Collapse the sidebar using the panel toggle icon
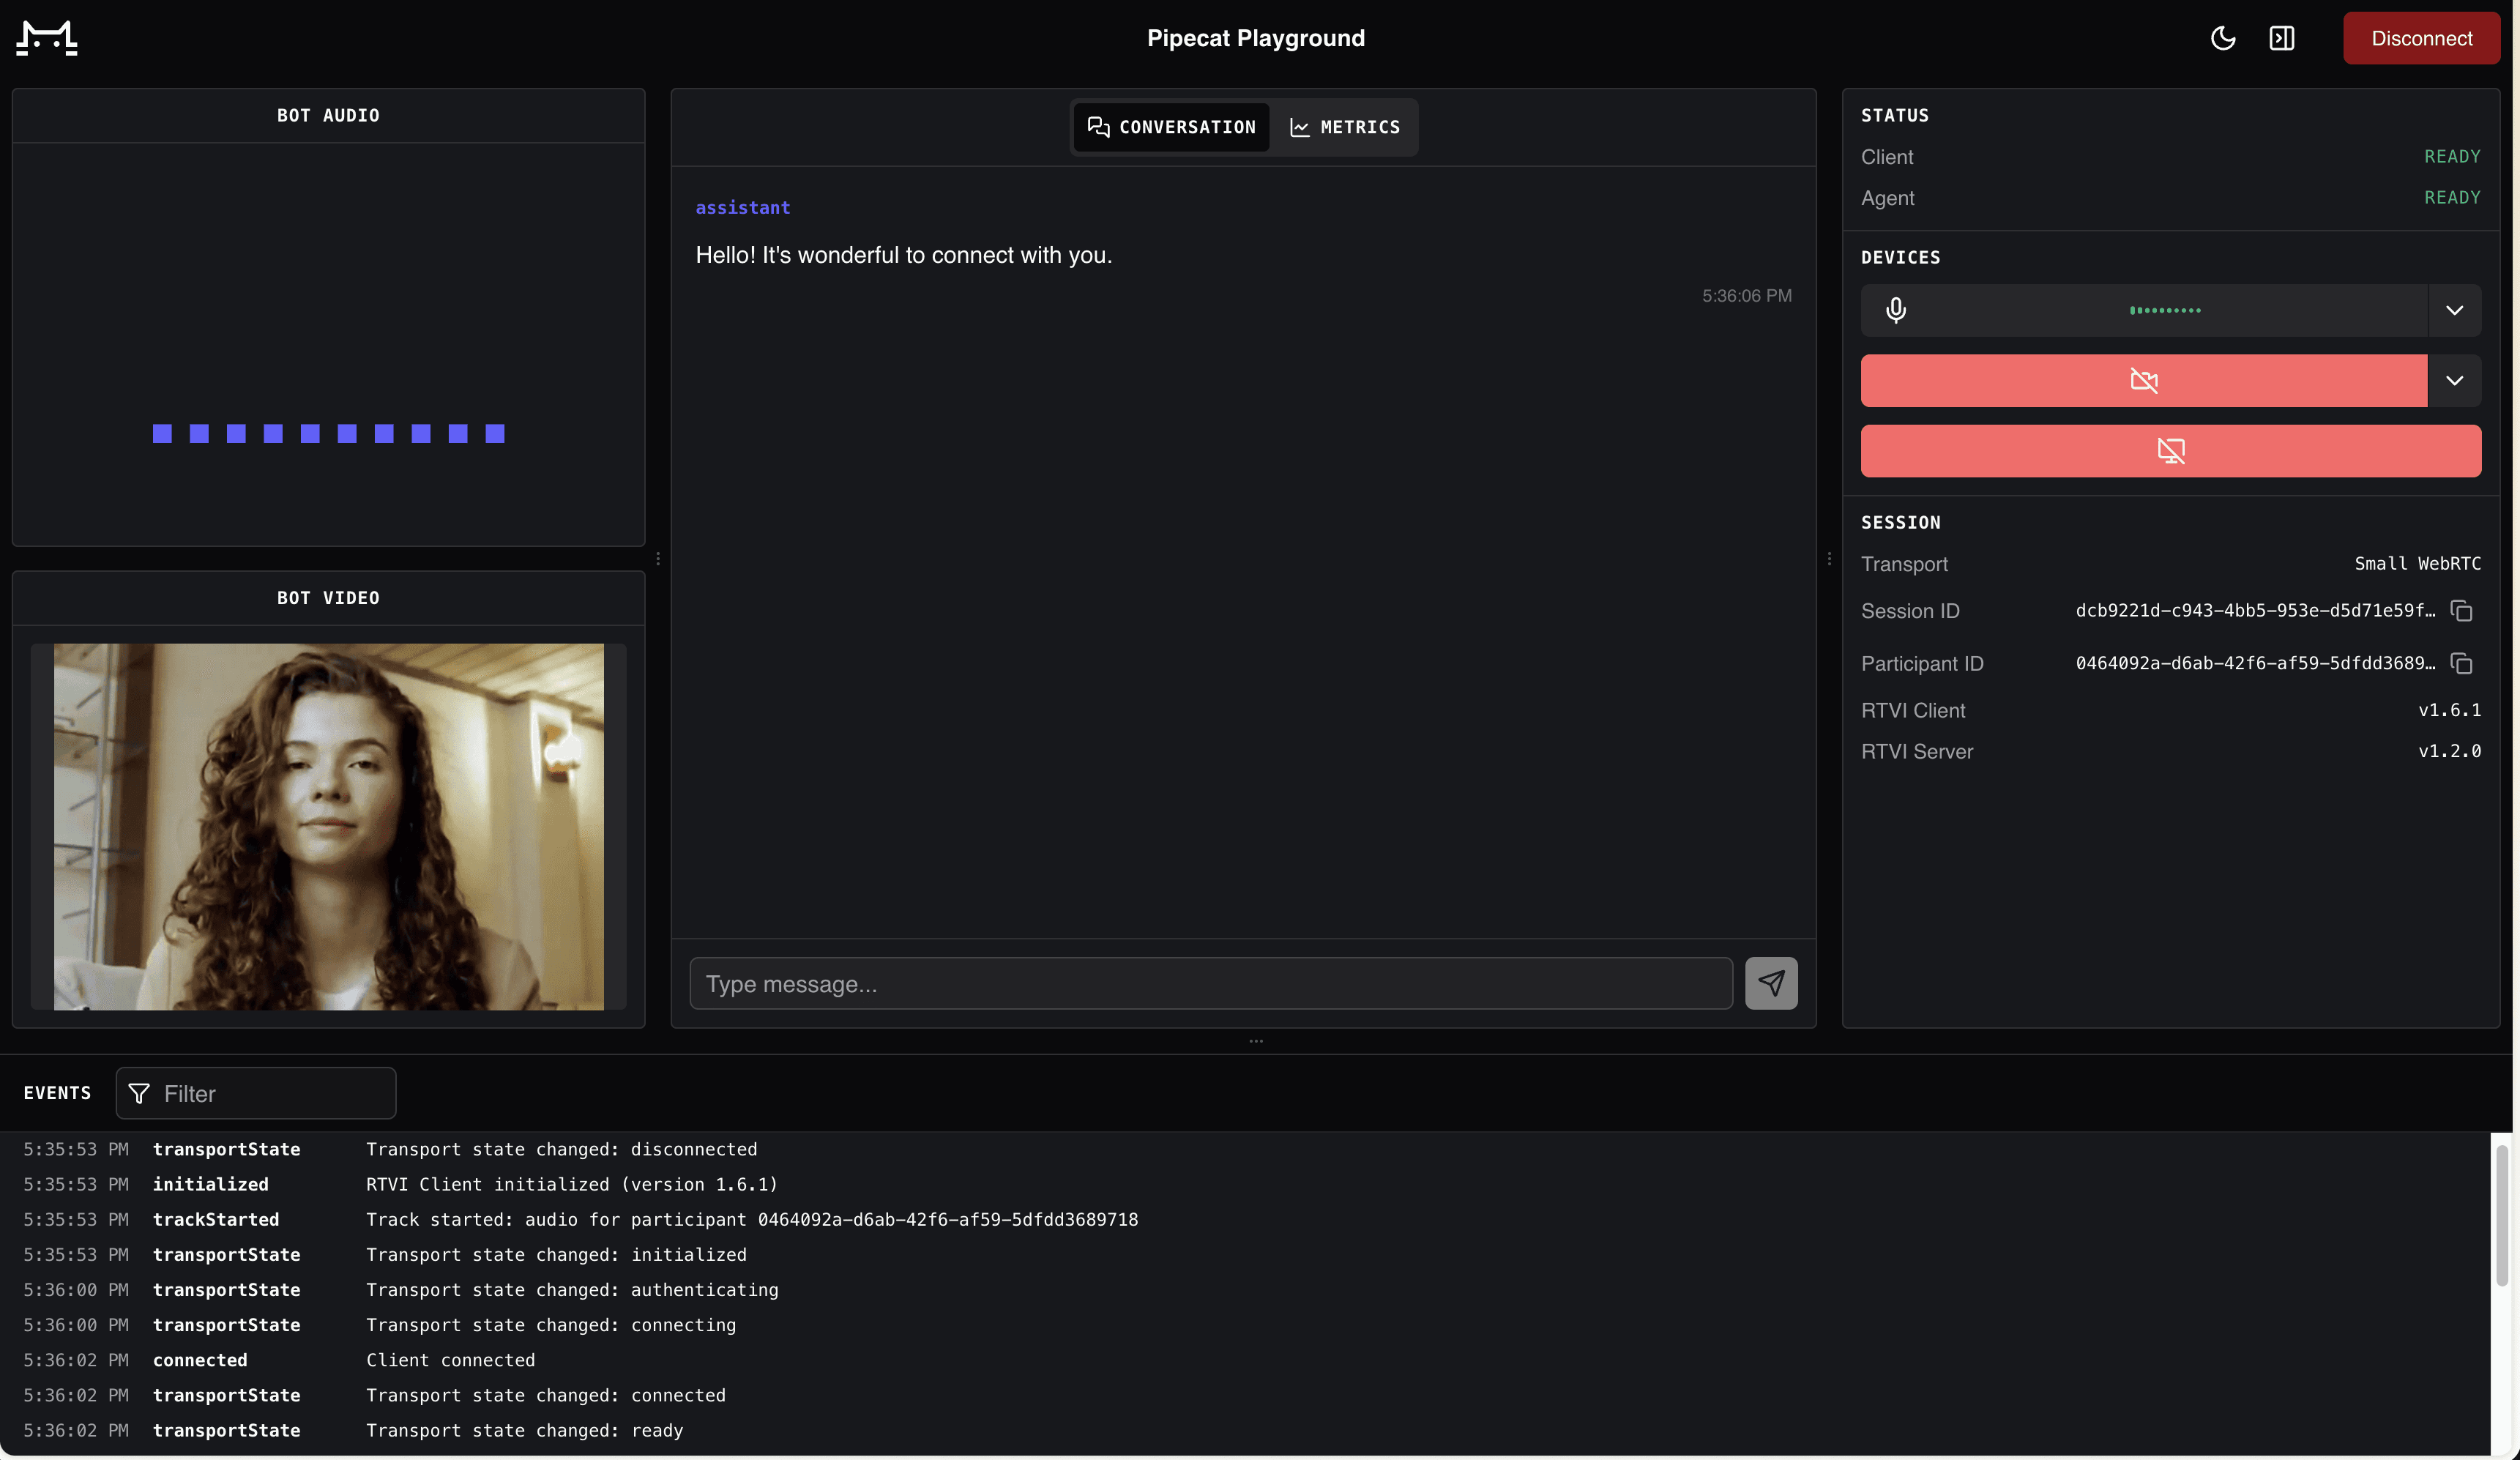Image resolution: width=2520 pixels, height=1460 pixels. 2283,38
